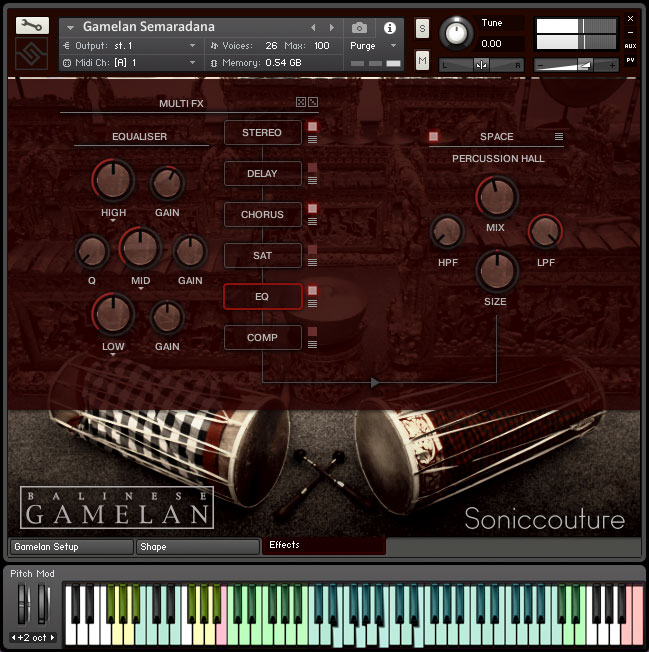
Task: Open the Sat effect preset menu icon
Action: point(312,262)
